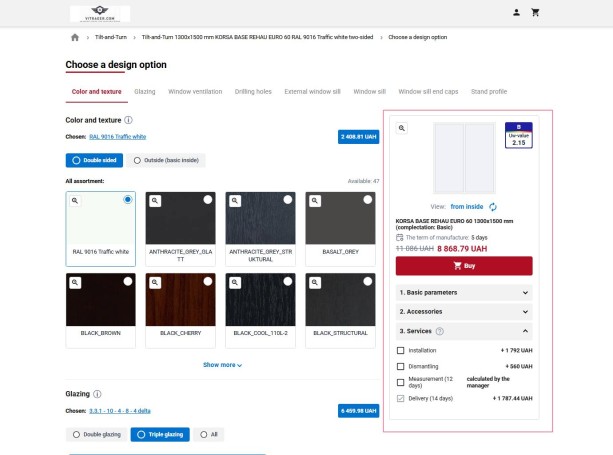
Task: Open the Services help question icon
Action: 440,331
